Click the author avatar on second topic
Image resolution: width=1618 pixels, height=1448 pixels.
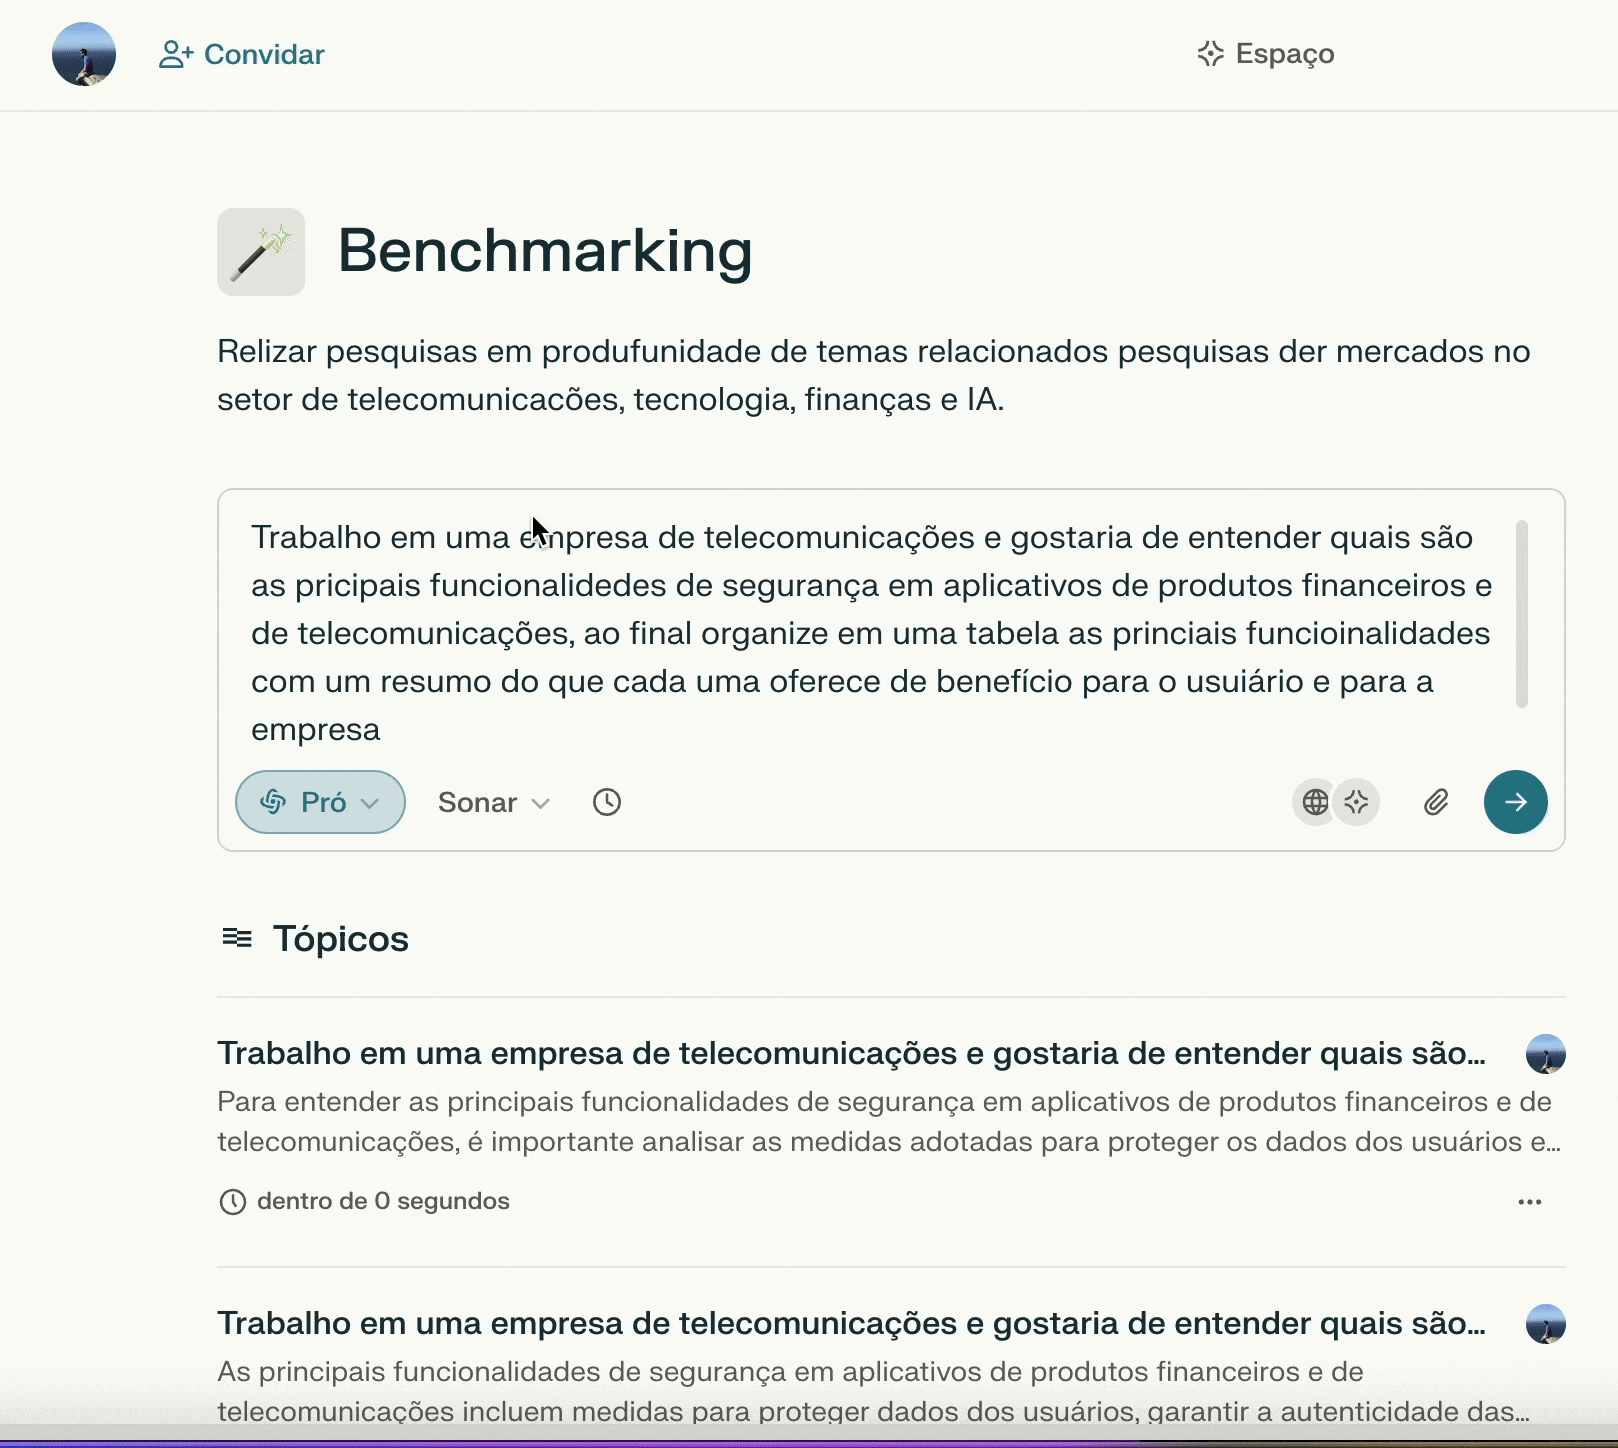tap(1546, 1324)
